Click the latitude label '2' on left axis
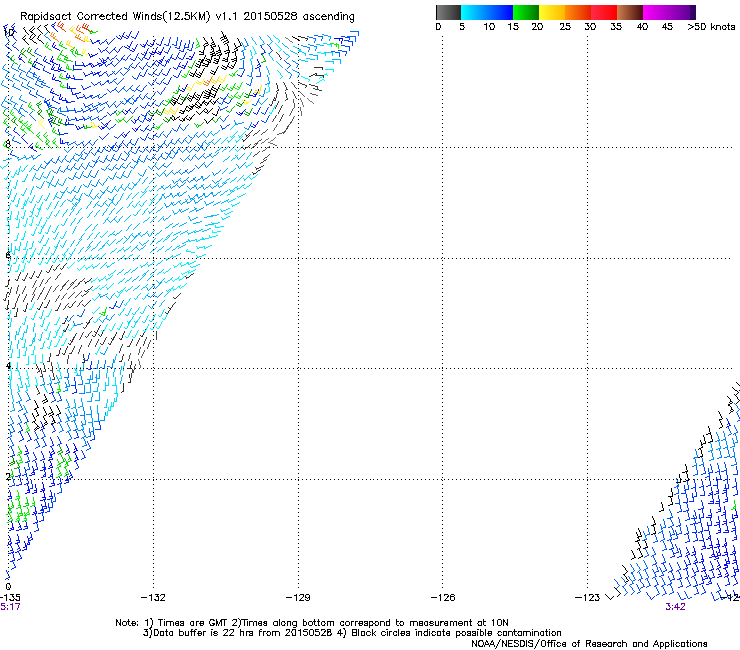 [x=8, y=476]
